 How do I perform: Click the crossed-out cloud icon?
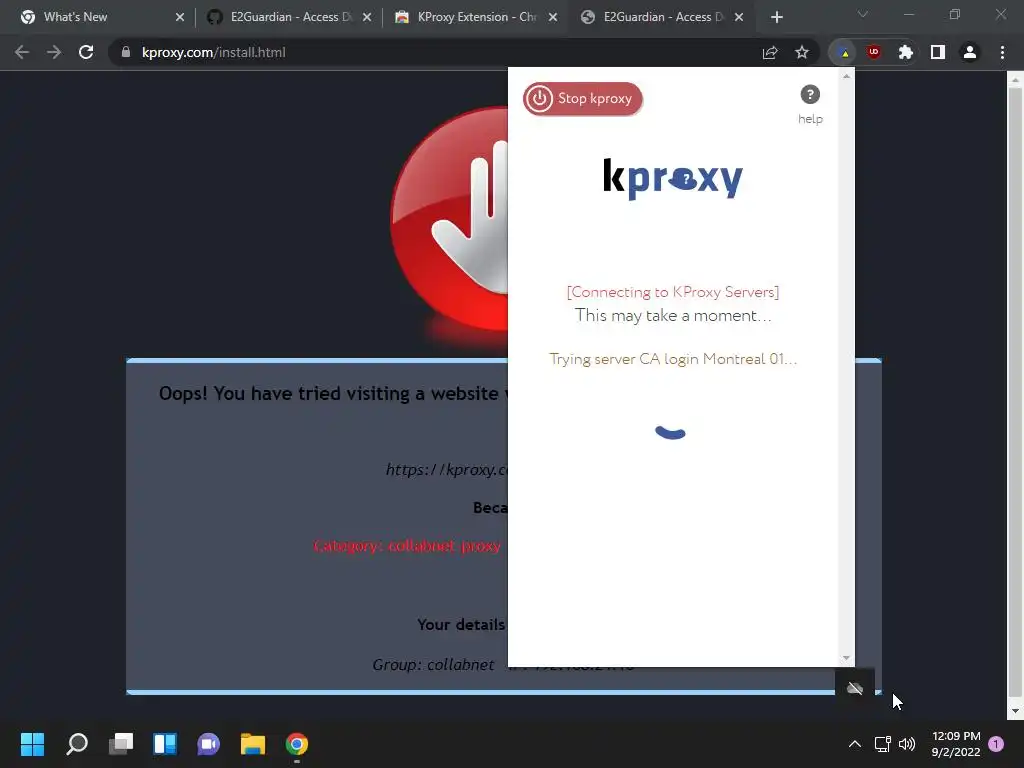[x=855, y=688]
